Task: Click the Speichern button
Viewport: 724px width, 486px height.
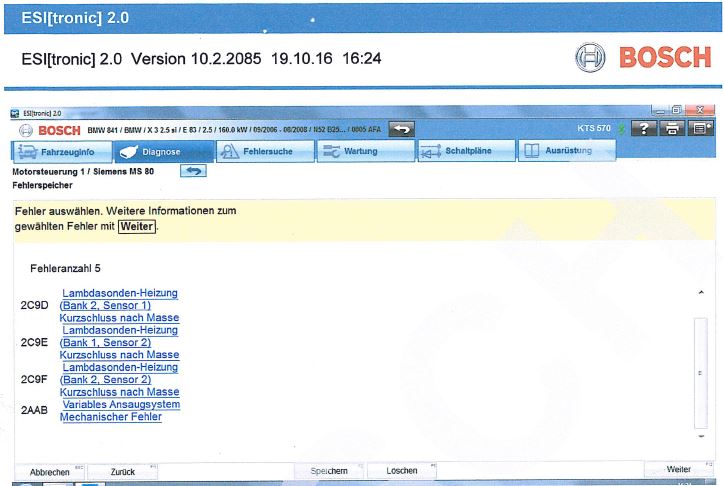Action: 329,471
